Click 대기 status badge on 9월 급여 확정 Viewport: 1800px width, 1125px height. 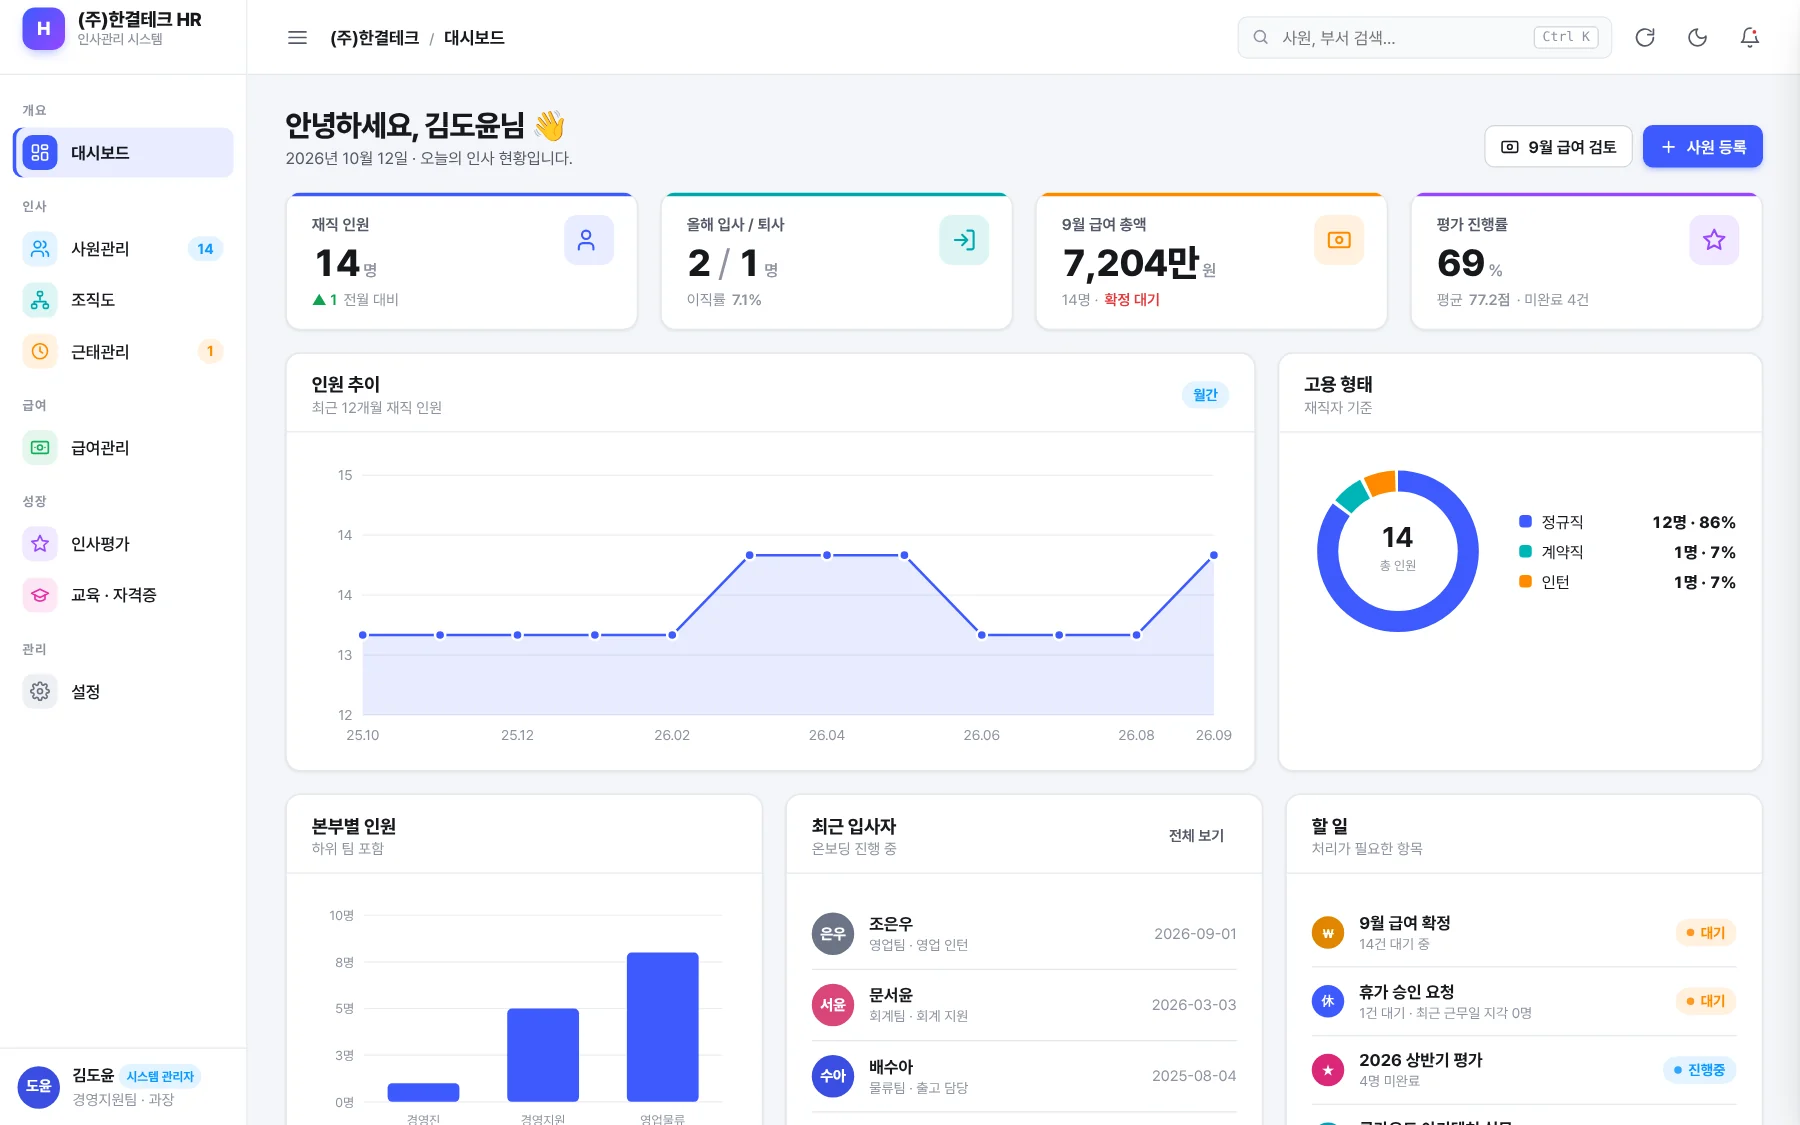click(x=1705, y=933)
